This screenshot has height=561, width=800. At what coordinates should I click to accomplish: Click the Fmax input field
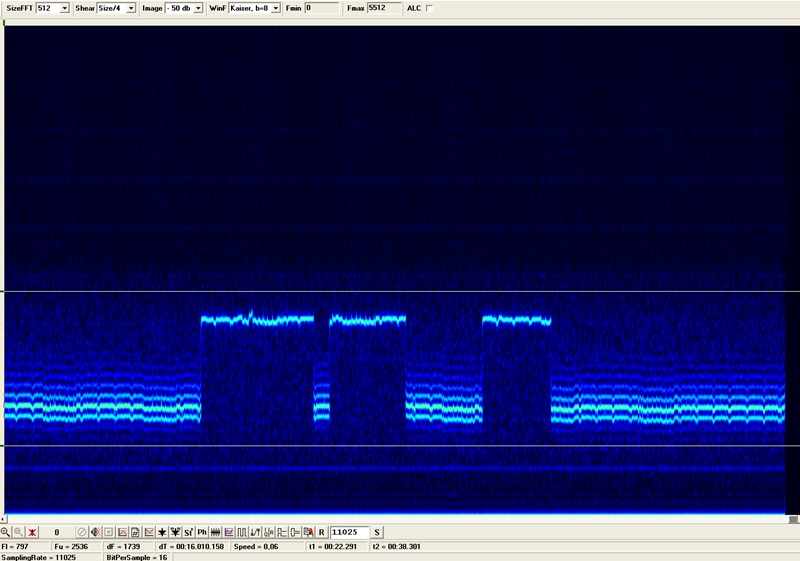(x=383, y=8)
